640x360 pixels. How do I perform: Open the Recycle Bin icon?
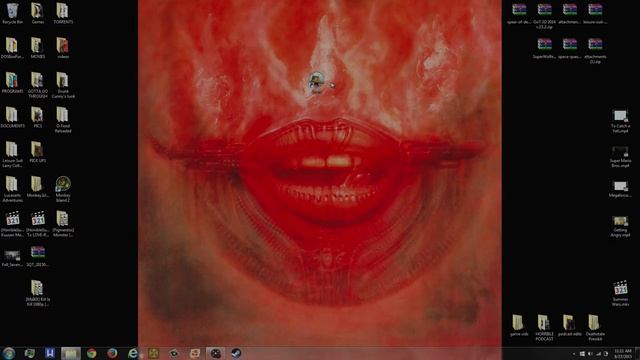(x=12, y=13)
